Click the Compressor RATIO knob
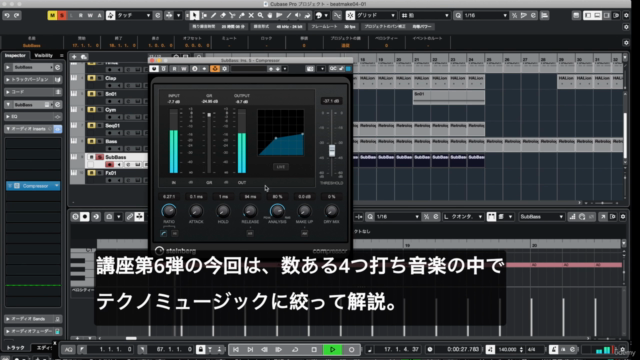Viewport: 640px width, 360px height. pos(169,211)
